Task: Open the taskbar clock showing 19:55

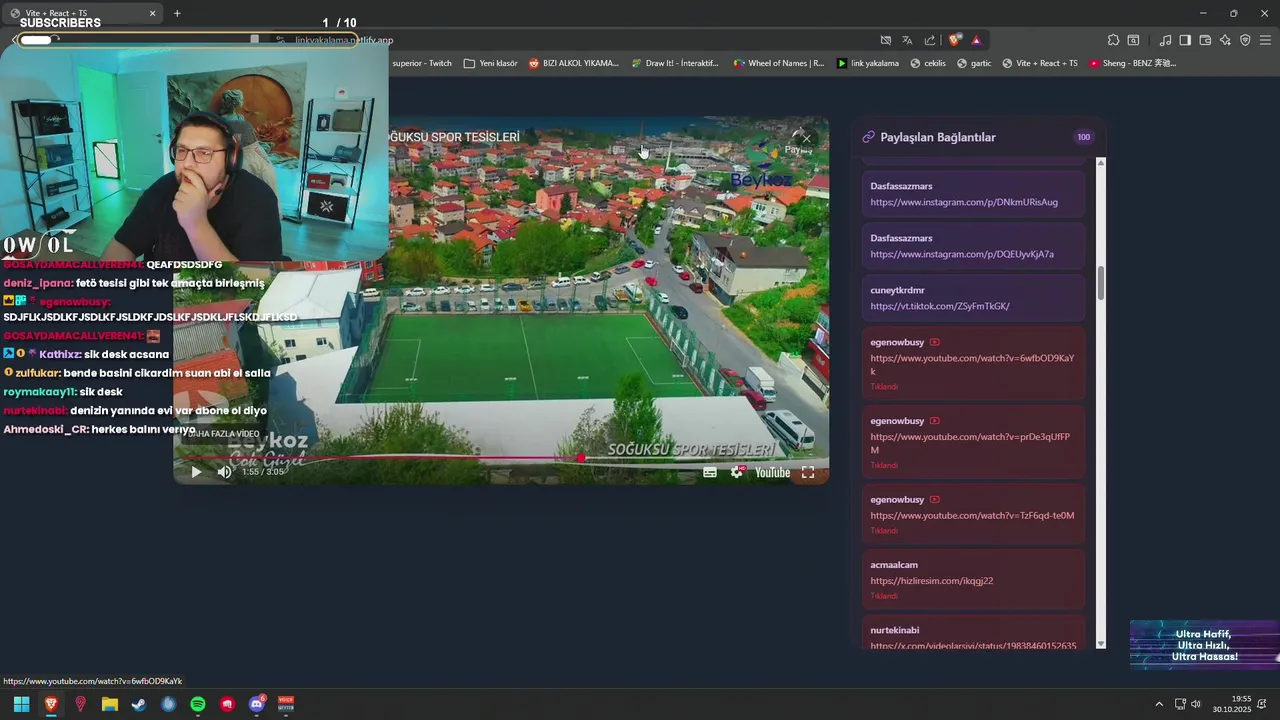Action: [1232, 704]
